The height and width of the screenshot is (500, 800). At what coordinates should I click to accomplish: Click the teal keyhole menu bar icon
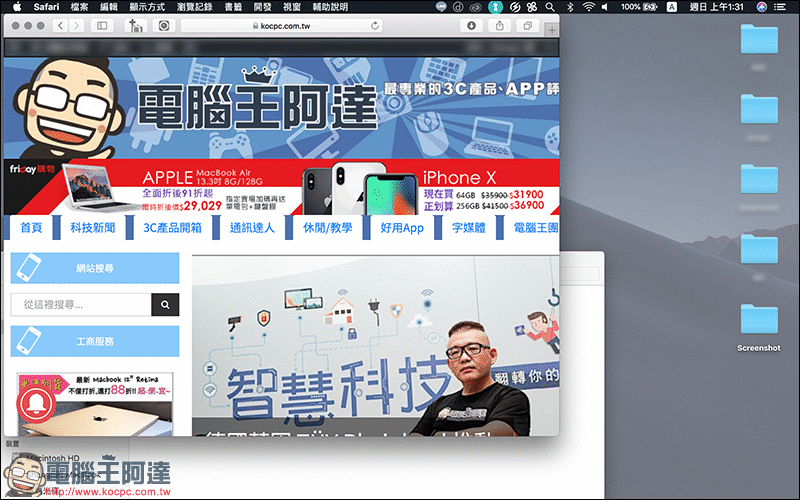tap(495, 7)
